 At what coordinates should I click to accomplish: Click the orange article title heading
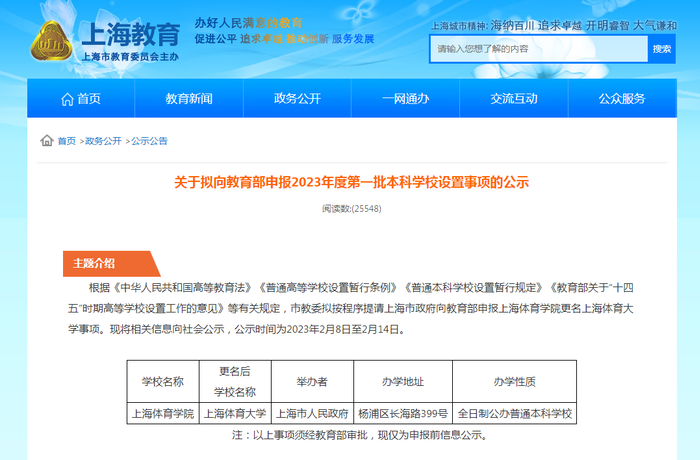[x=351, y=182]
